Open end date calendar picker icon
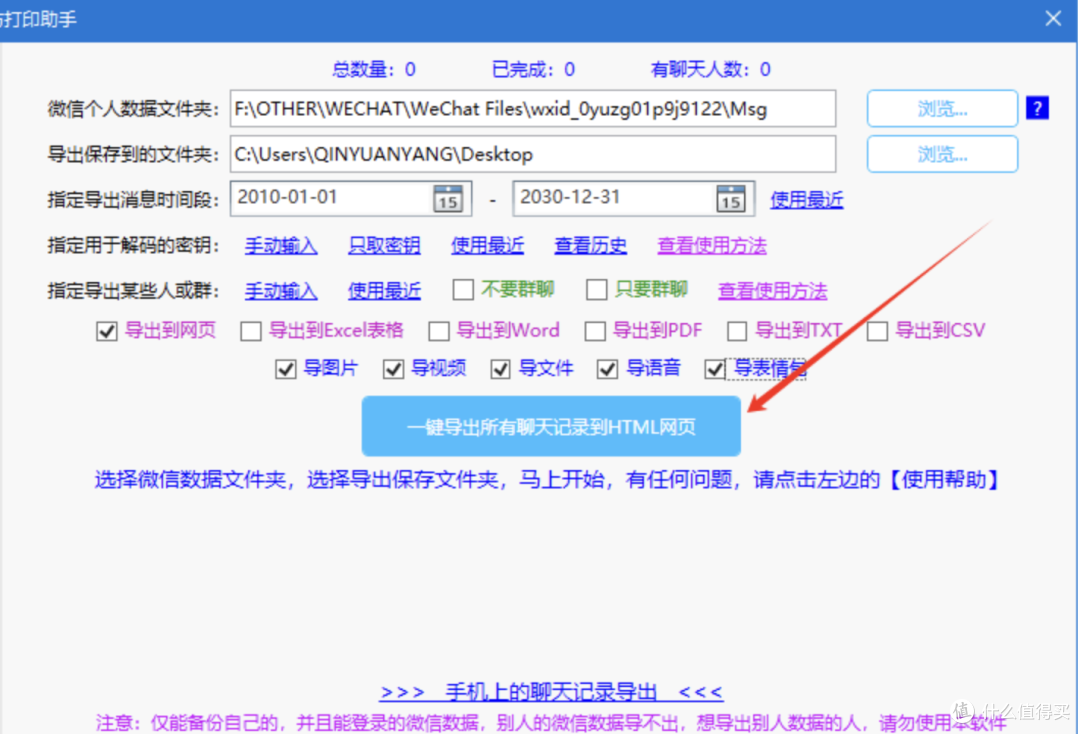Image resolution: width=1080 pixels, height=734 pixels. coord(731,199)
